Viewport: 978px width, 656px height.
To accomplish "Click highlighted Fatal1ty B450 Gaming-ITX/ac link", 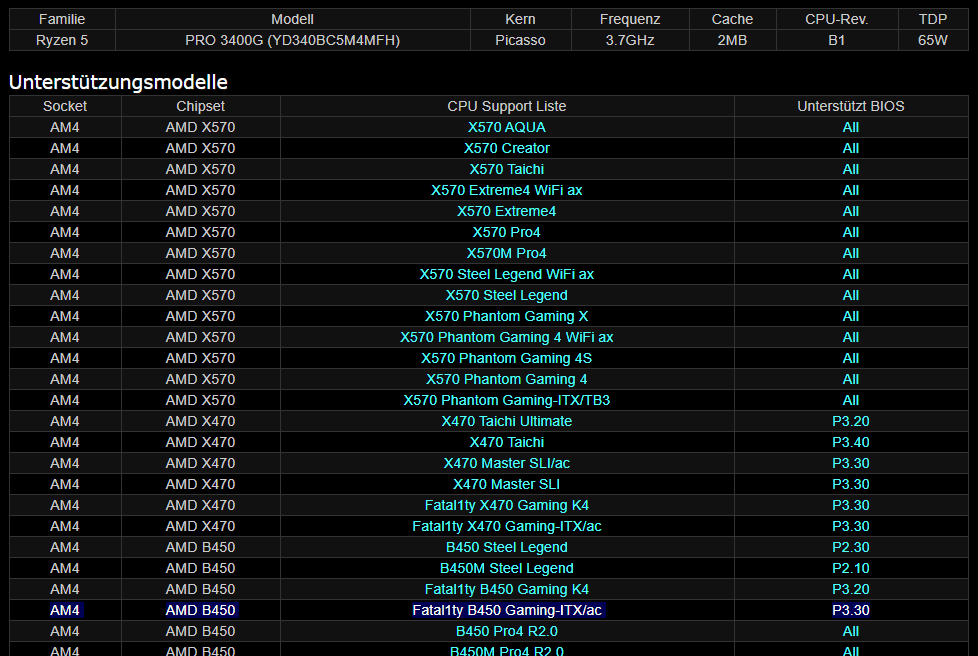I will coord(506,610).
